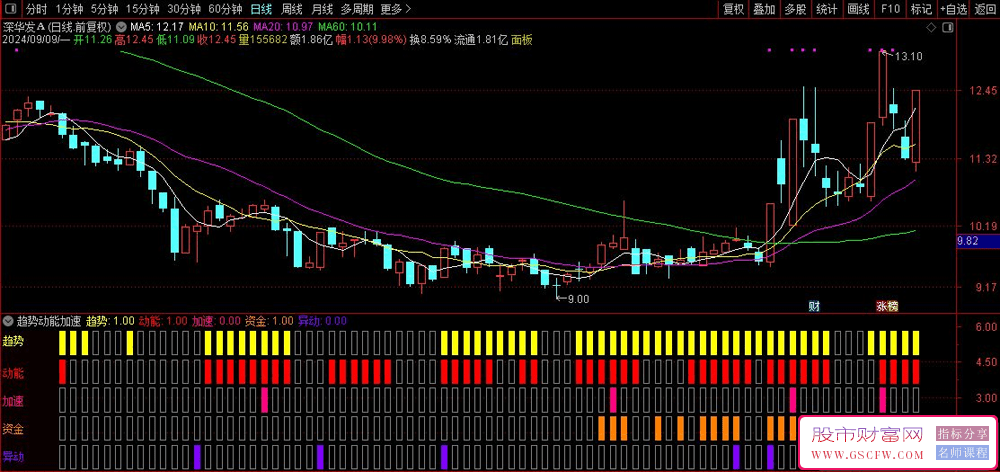The height and width of the screenshot is (472, 1000).
Task: Click the pink 加速 row label
Action: click(13, 402)
